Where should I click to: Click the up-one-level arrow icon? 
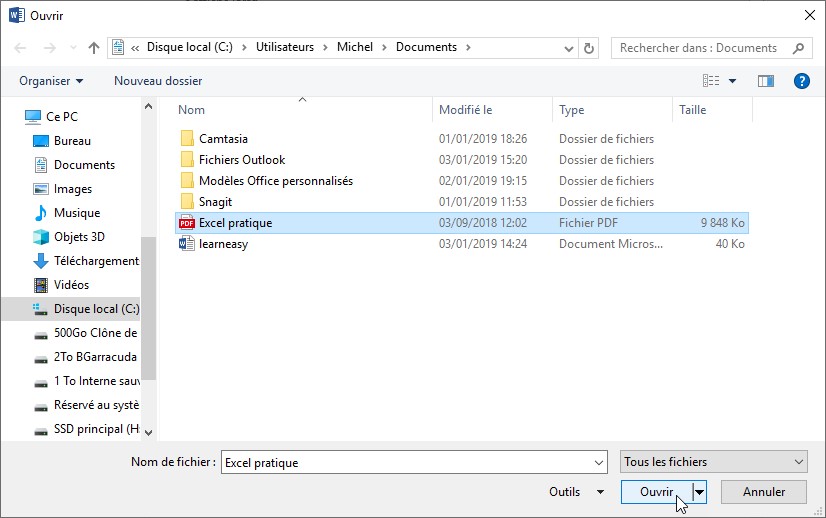point(94,48)
